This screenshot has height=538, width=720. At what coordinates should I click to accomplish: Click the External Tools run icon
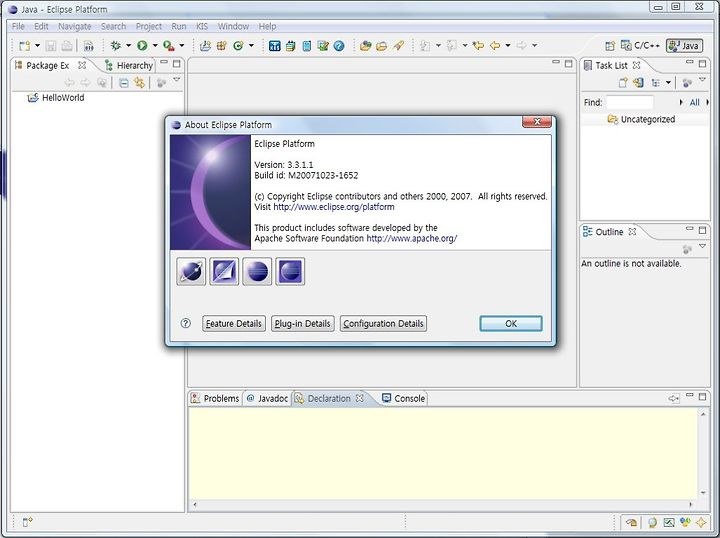(169, 45)
